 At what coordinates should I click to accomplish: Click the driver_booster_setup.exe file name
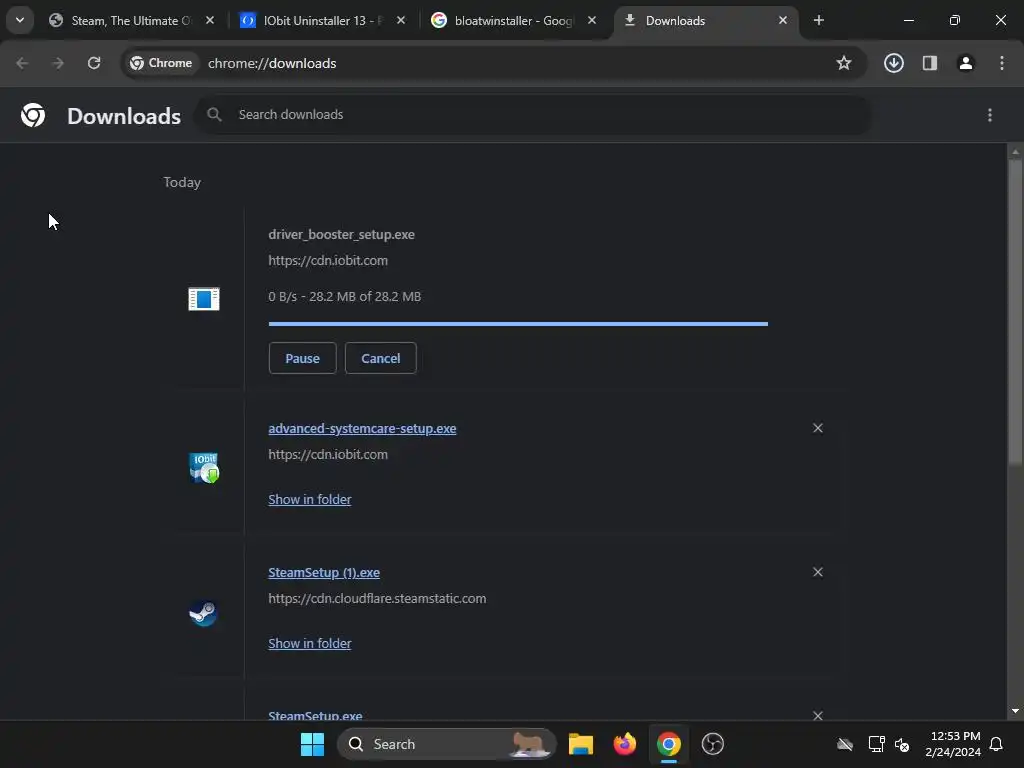[x=341, y=234]
